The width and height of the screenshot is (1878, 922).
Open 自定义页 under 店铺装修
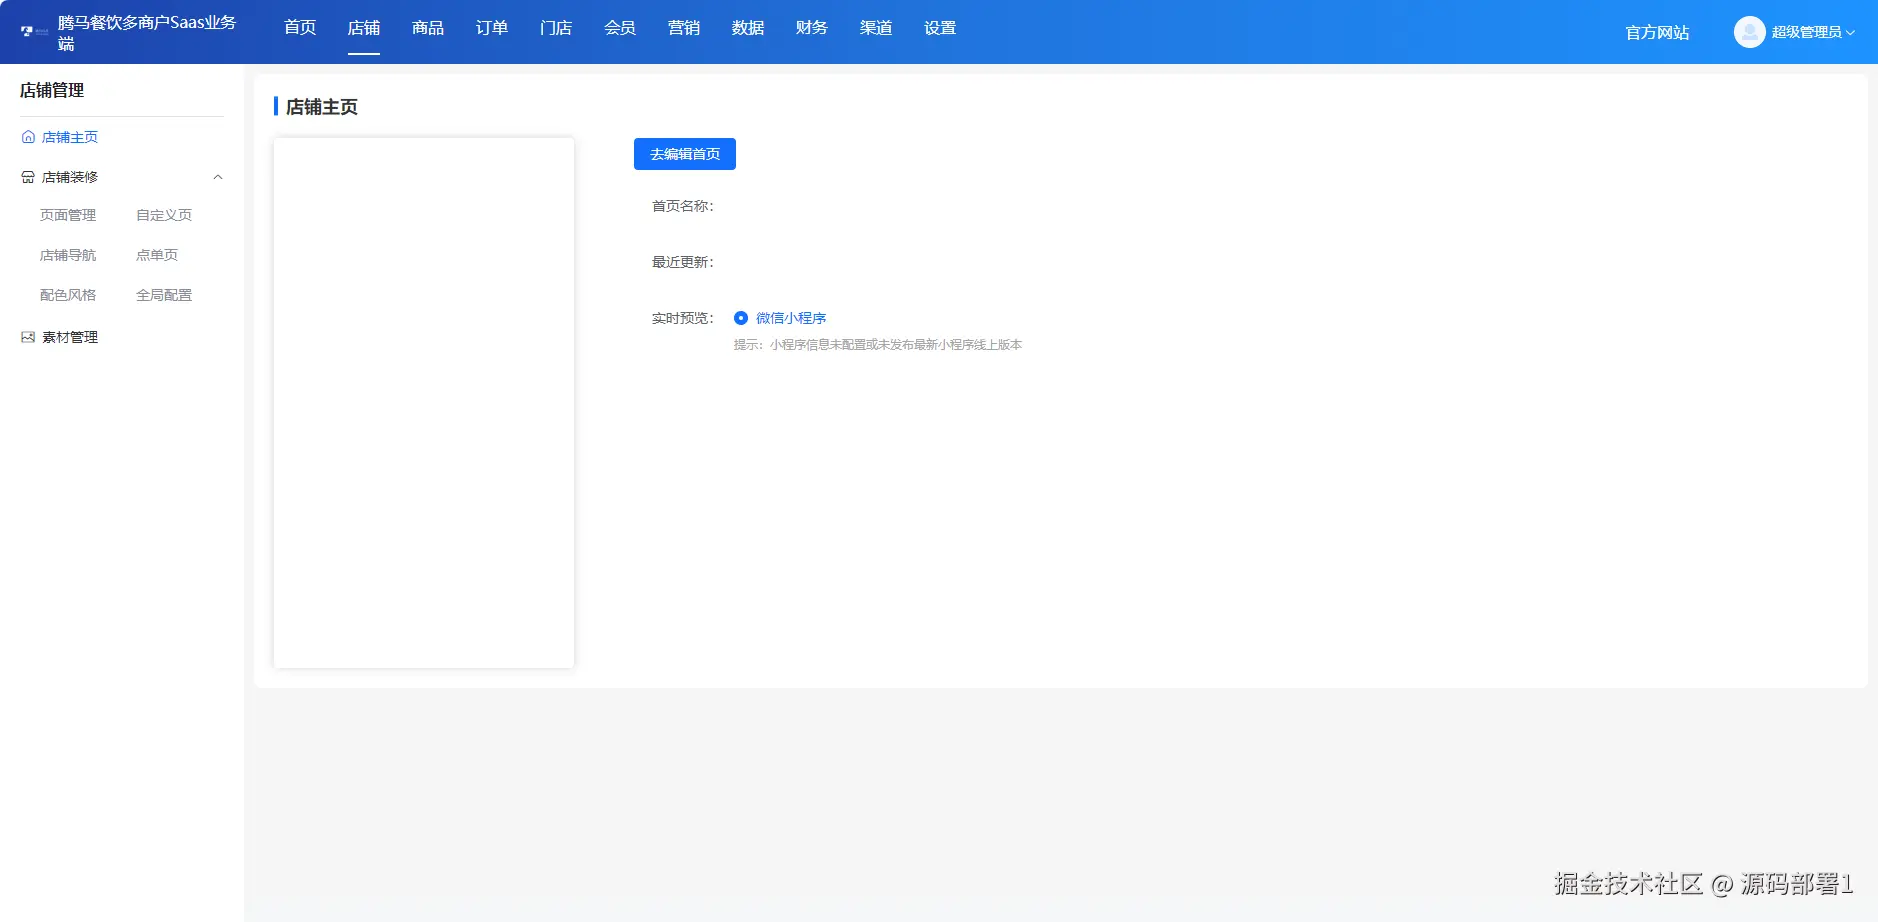click(x=164, y=215)
